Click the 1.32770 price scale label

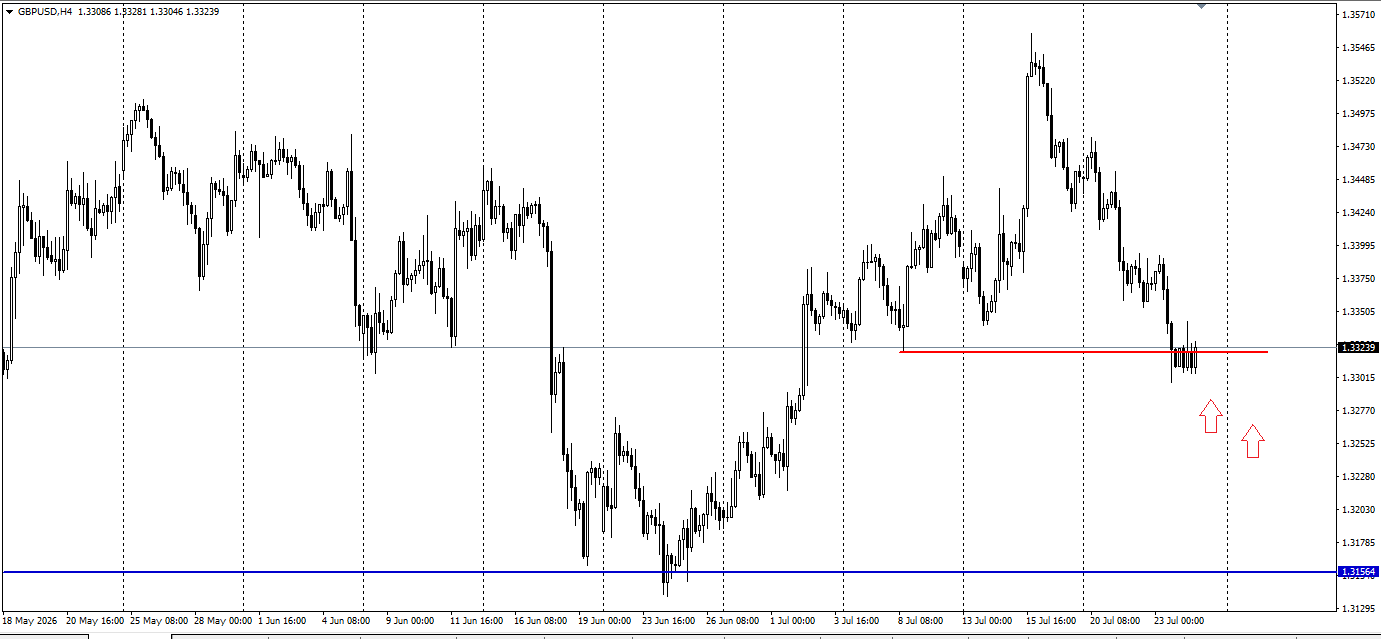[x=1358, y=411]
